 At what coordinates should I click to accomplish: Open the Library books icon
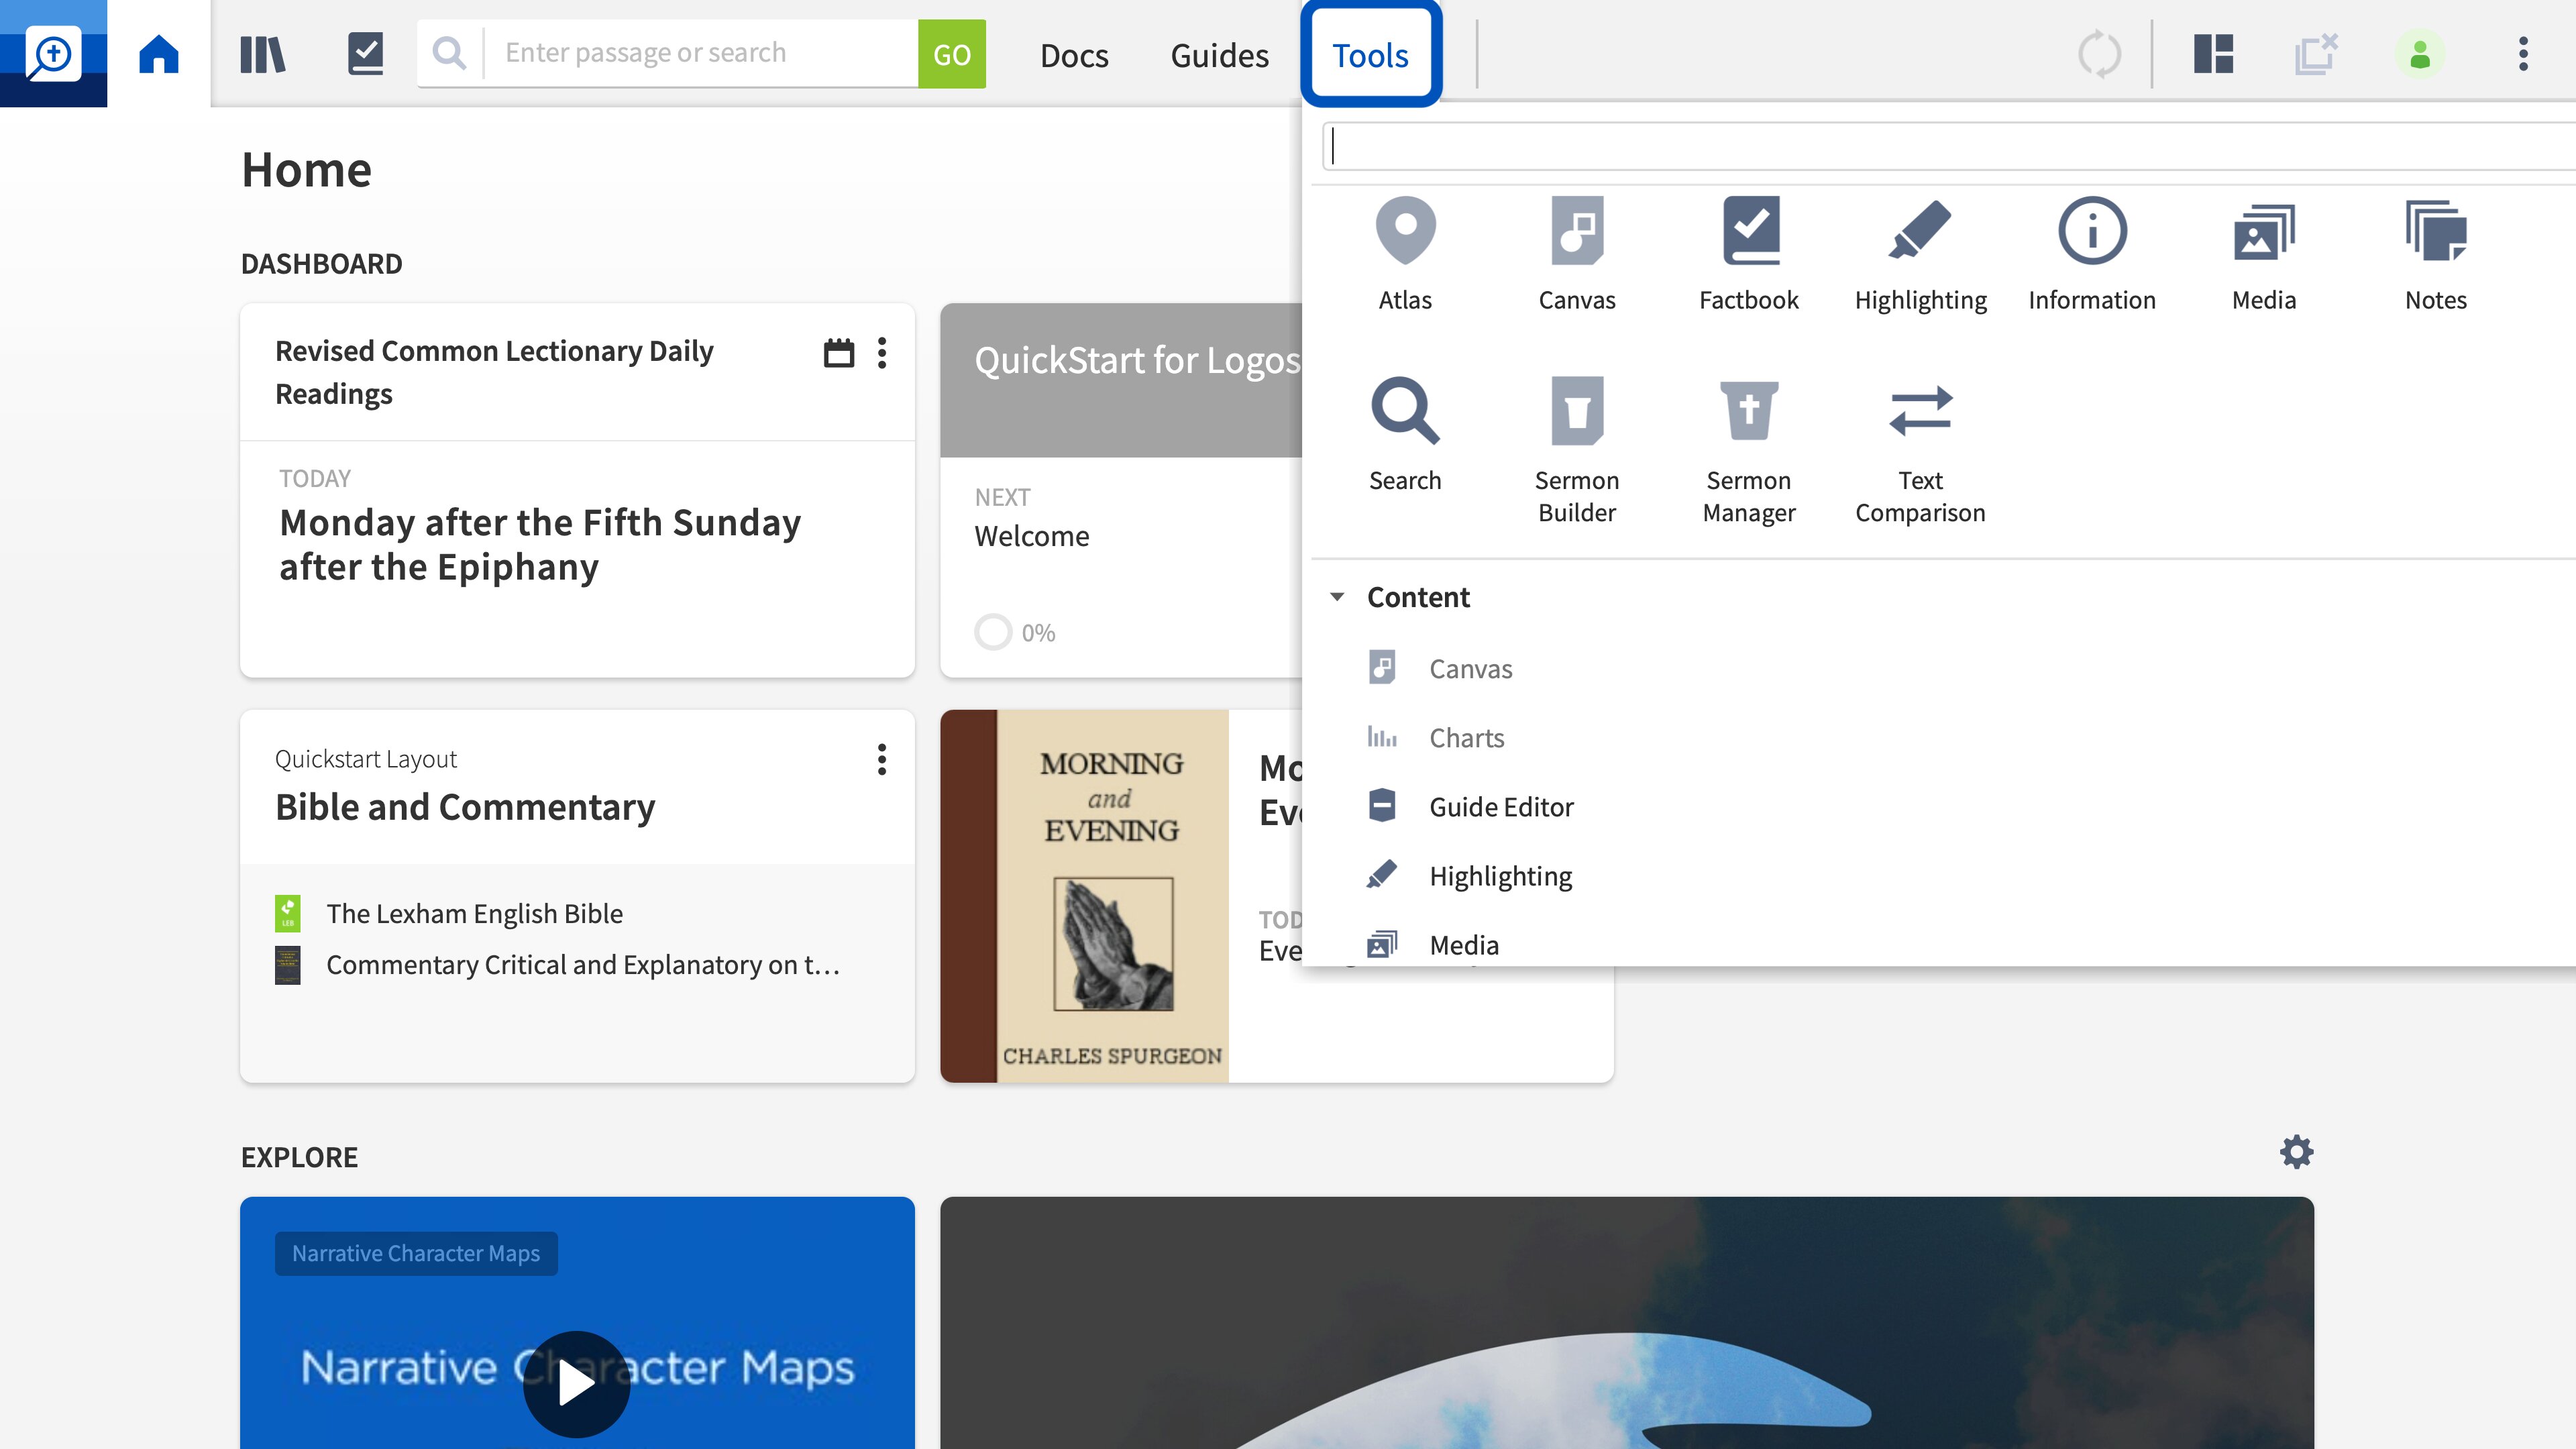pyautogui.click(x=263, y=53)
